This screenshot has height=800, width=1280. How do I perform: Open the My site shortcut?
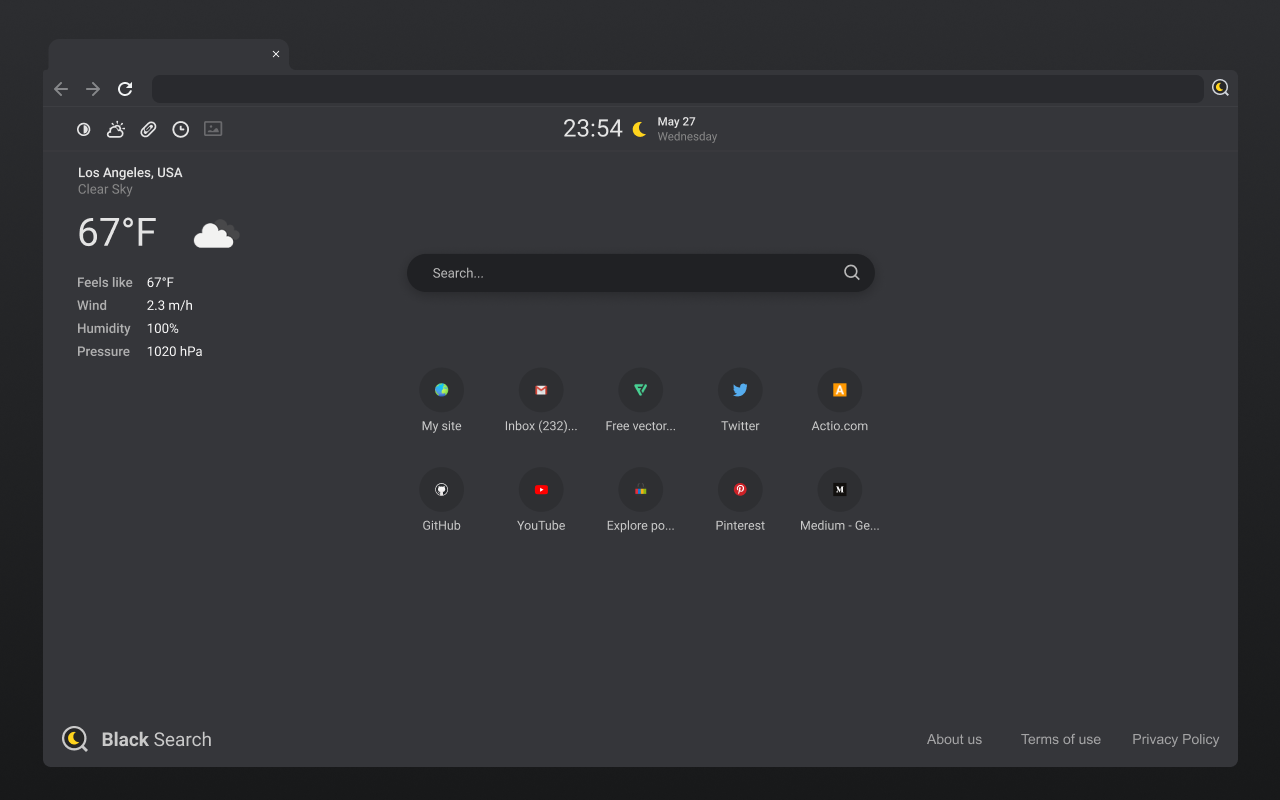441,390
